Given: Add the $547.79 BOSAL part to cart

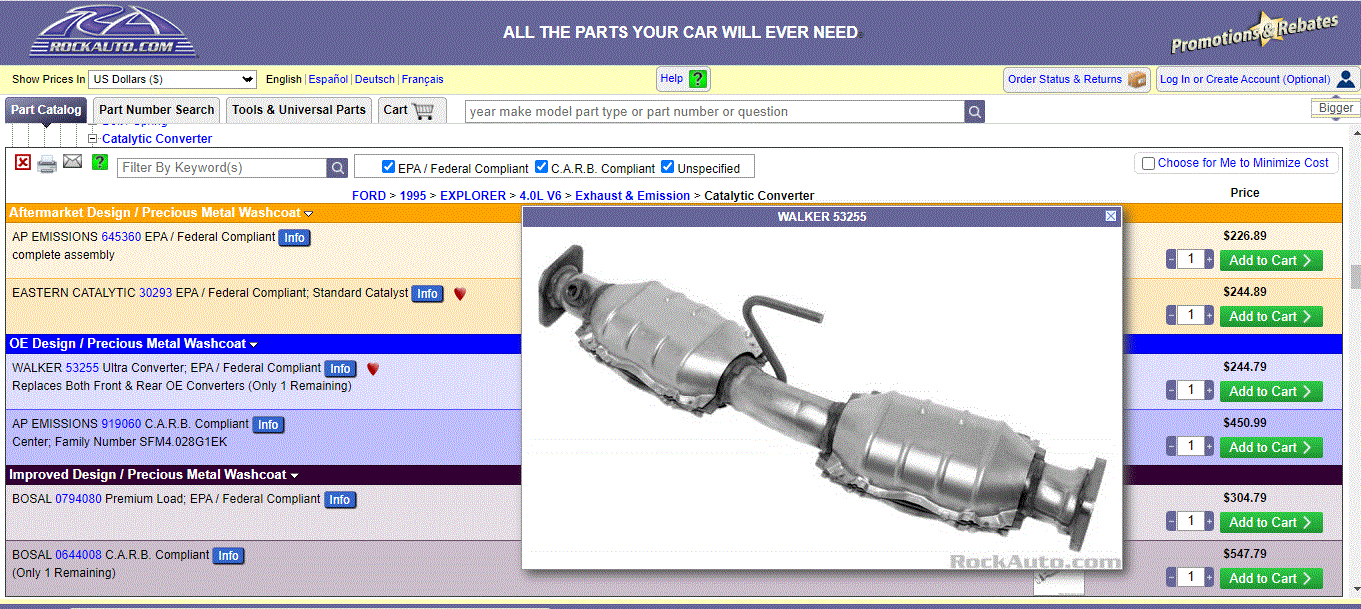Looking at the screenshot, I should tap(1271, 578).
